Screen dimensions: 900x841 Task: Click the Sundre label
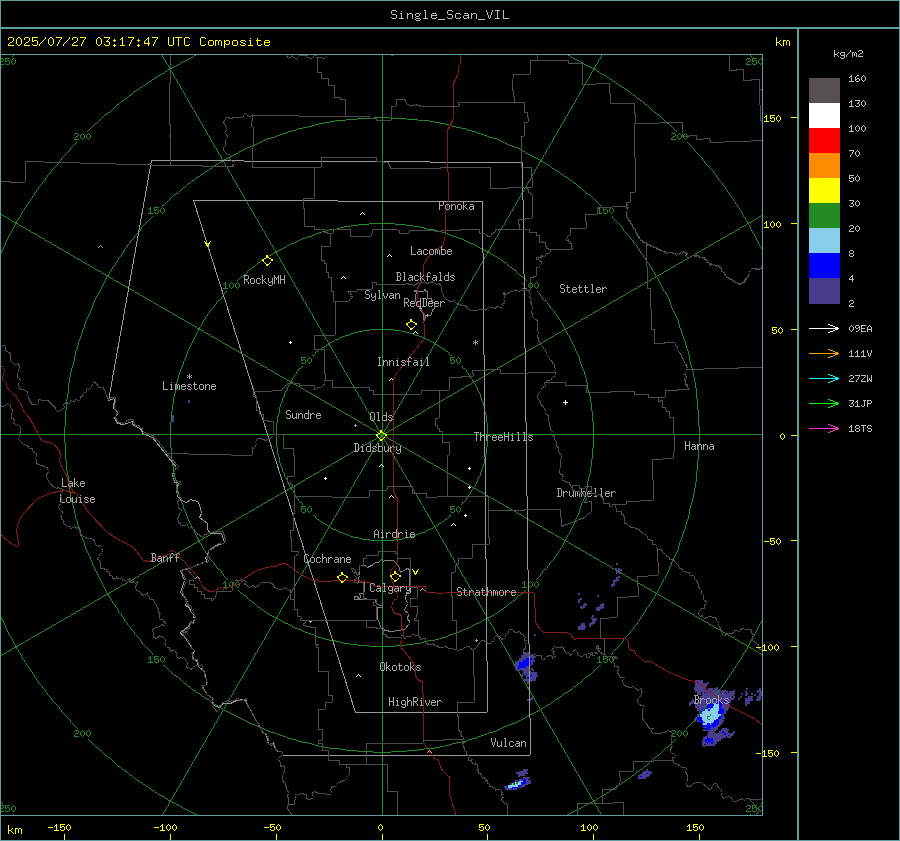click(303, 414)
